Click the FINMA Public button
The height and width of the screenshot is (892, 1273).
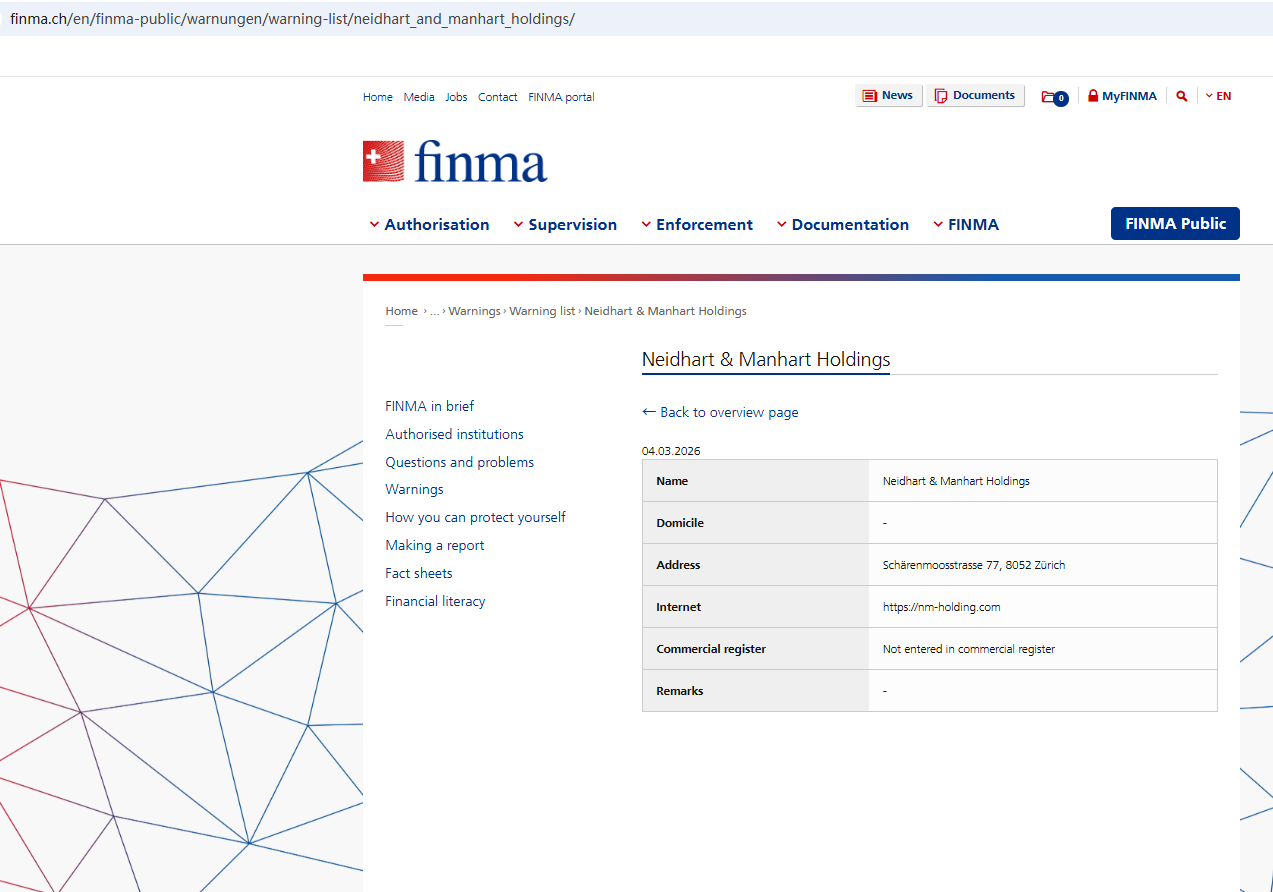coord(1175,224)
